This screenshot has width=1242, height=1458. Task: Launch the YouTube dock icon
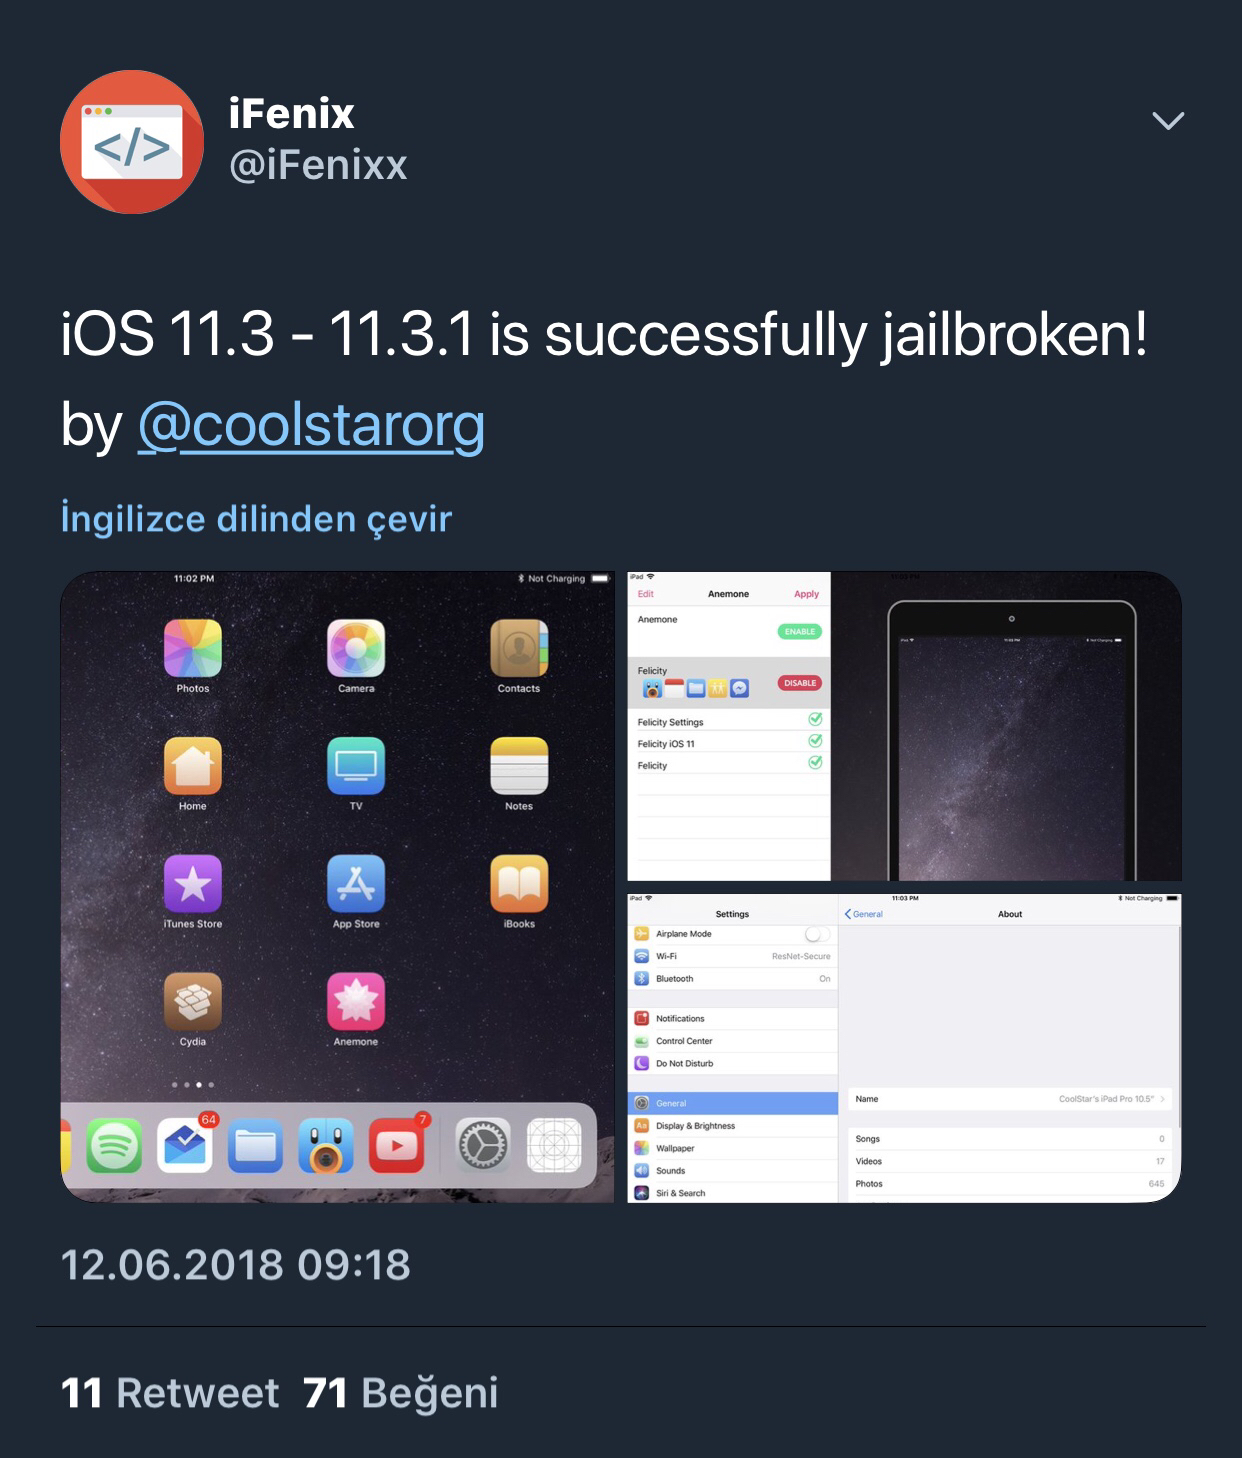[x=397, y=1145]
